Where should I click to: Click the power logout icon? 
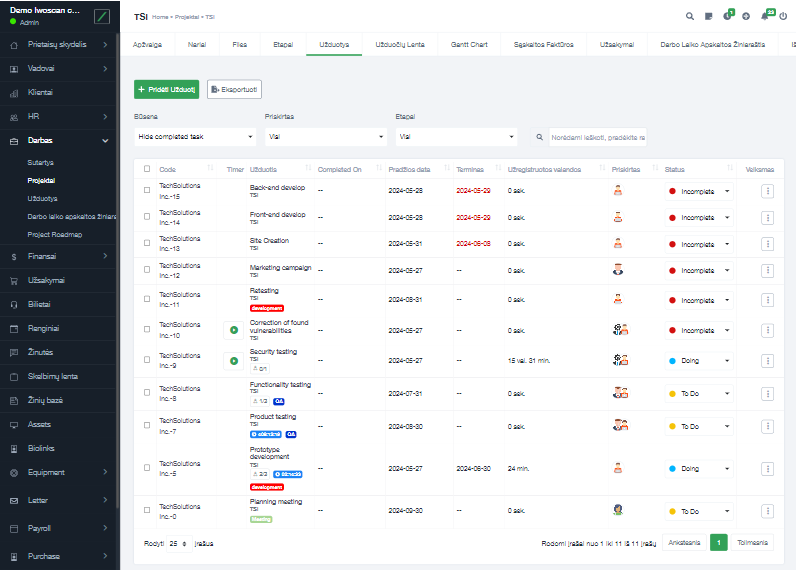tap(784, 16)
